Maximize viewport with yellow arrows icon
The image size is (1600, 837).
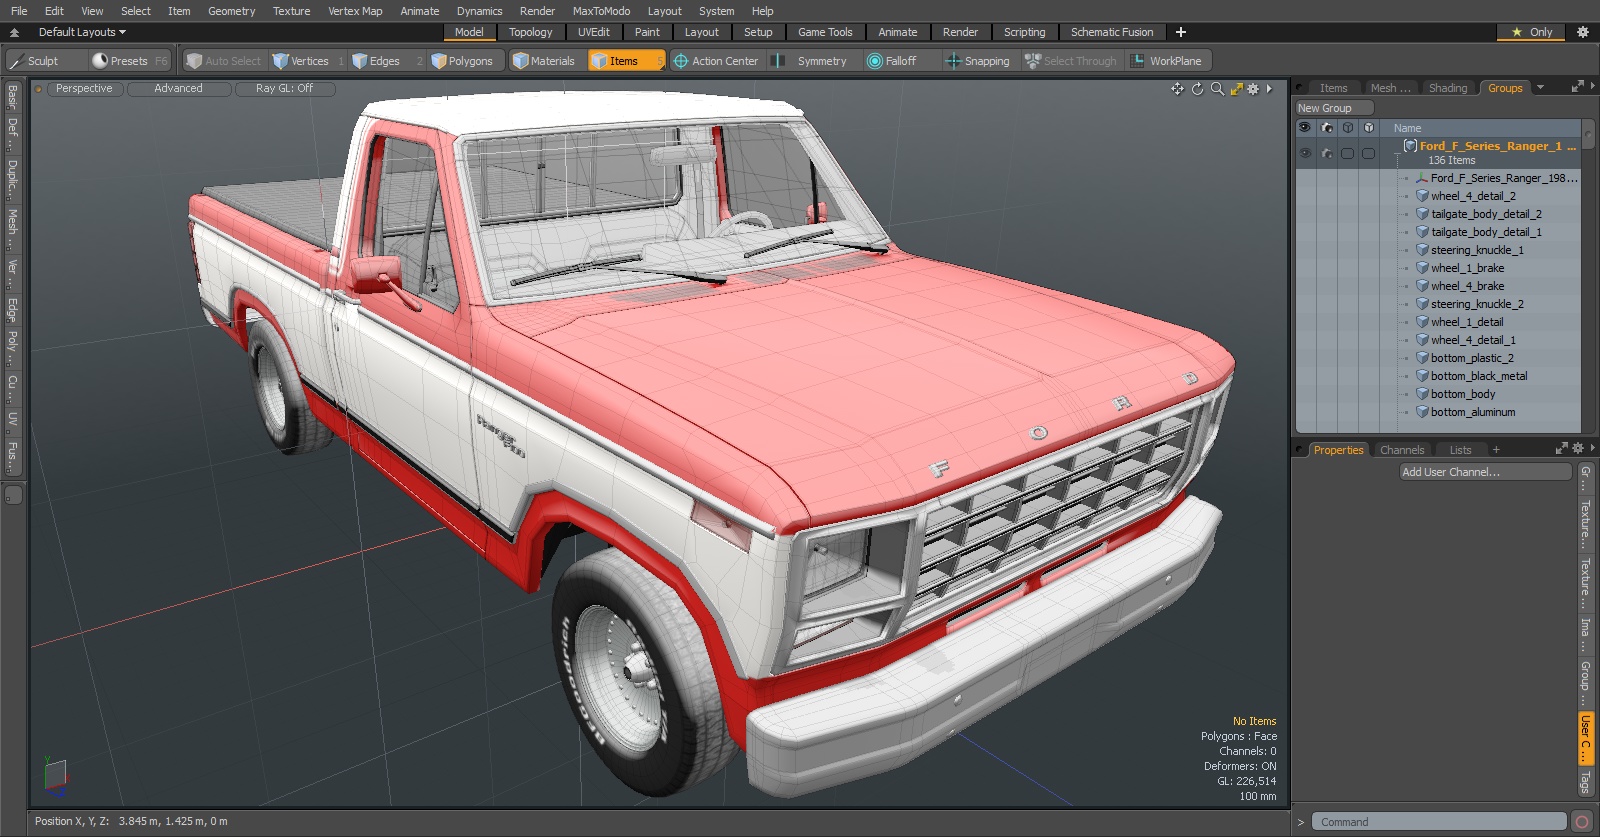tap(1236, 89)
